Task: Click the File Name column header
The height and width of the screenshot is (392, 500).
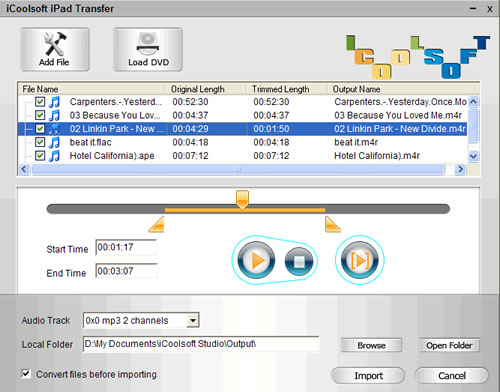Action: [x=92, y=89]
